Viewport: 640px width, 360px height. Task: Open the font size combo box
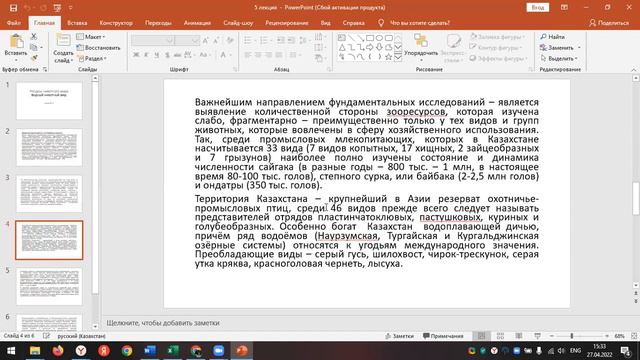click(x=187, y=40)
